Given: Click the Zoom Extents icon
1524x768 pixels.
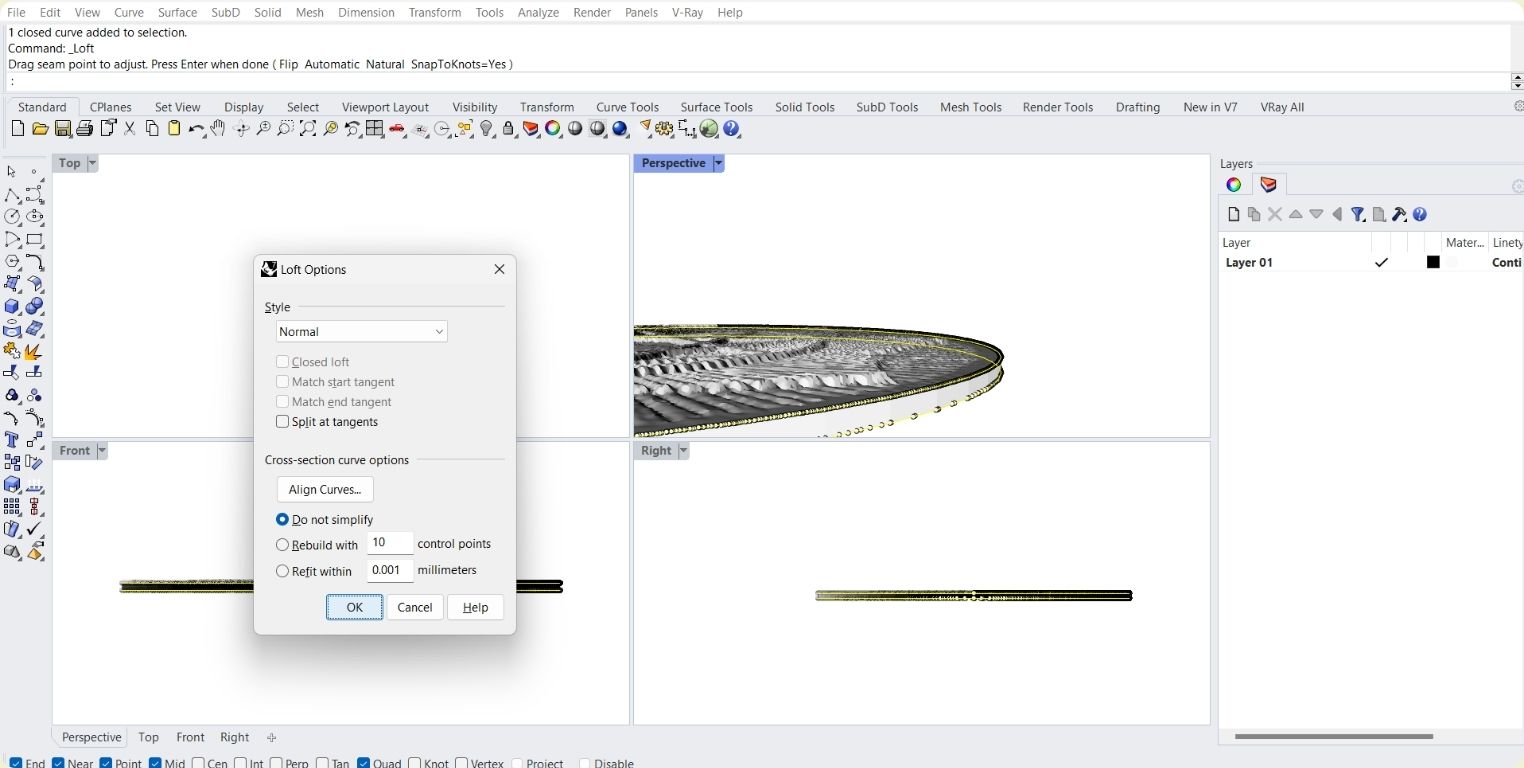Looking at the screenshot, I should point(308,129).
